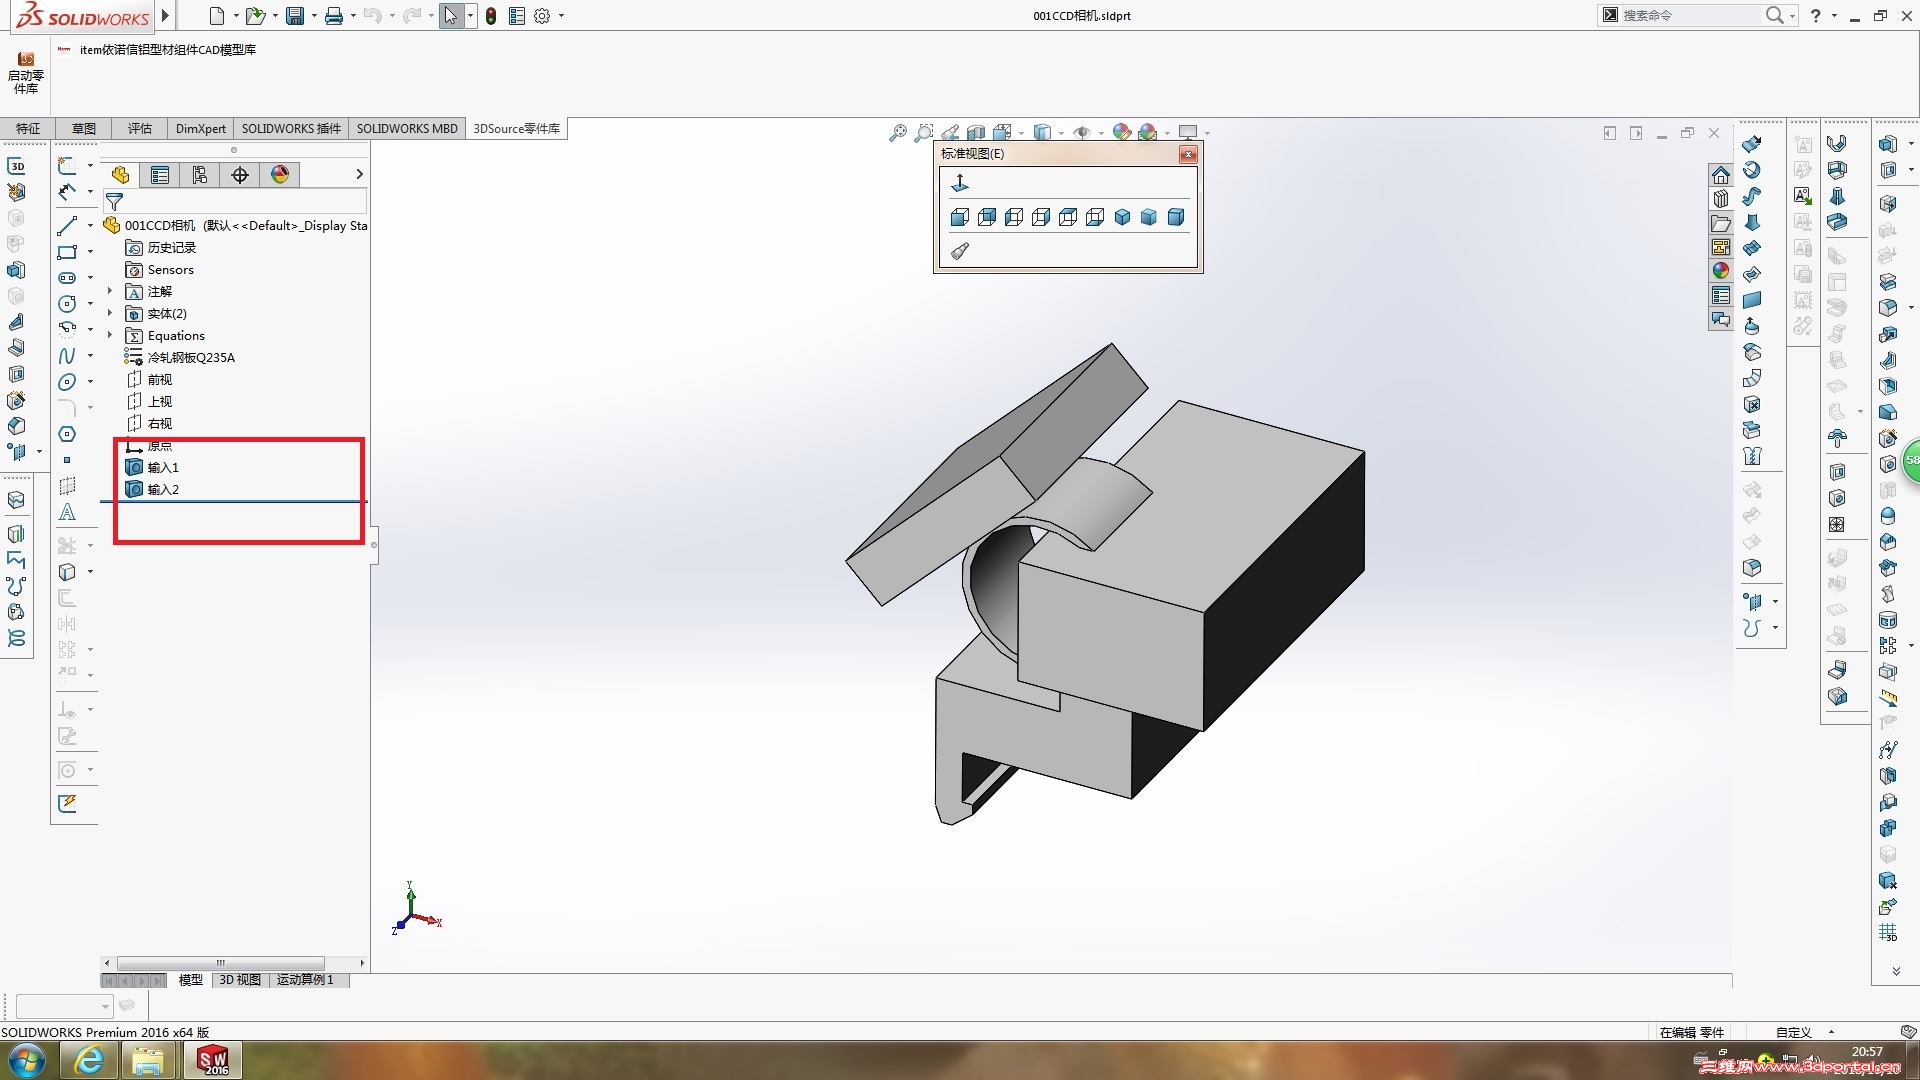Click the 运动算例1 motion study tab
The width and height of the screenshot is (1920, 1080).
305,980
